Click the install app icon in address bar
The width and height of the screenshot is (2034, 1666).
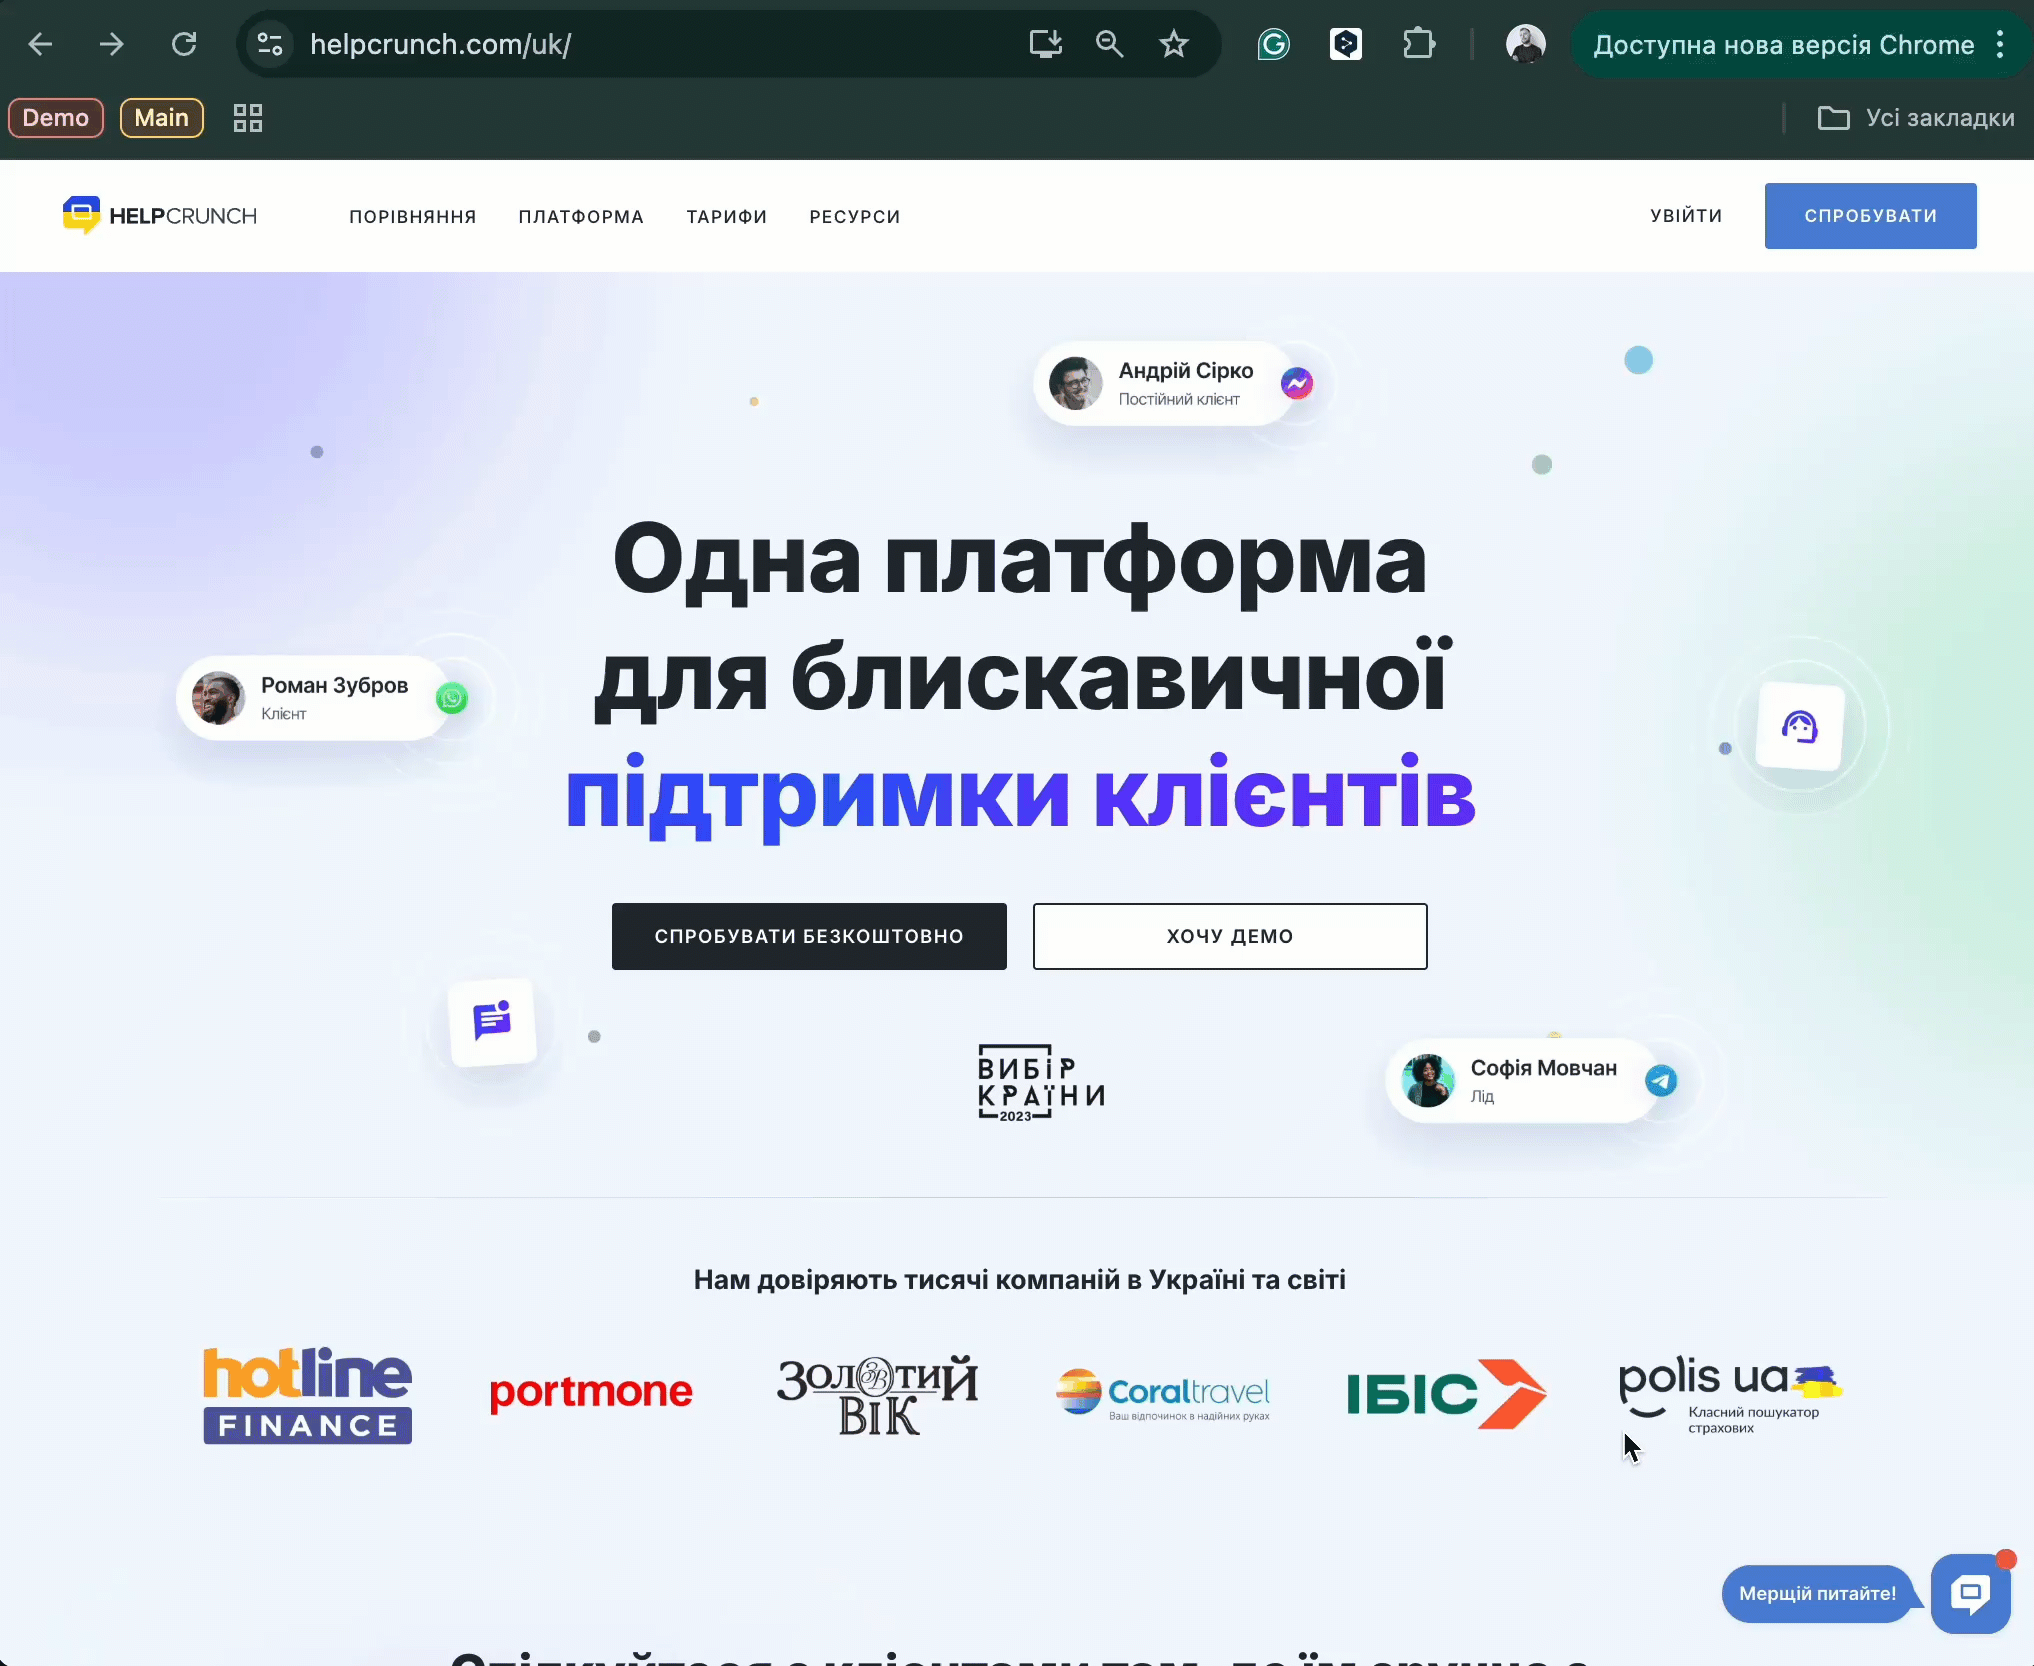point(1045,44)
